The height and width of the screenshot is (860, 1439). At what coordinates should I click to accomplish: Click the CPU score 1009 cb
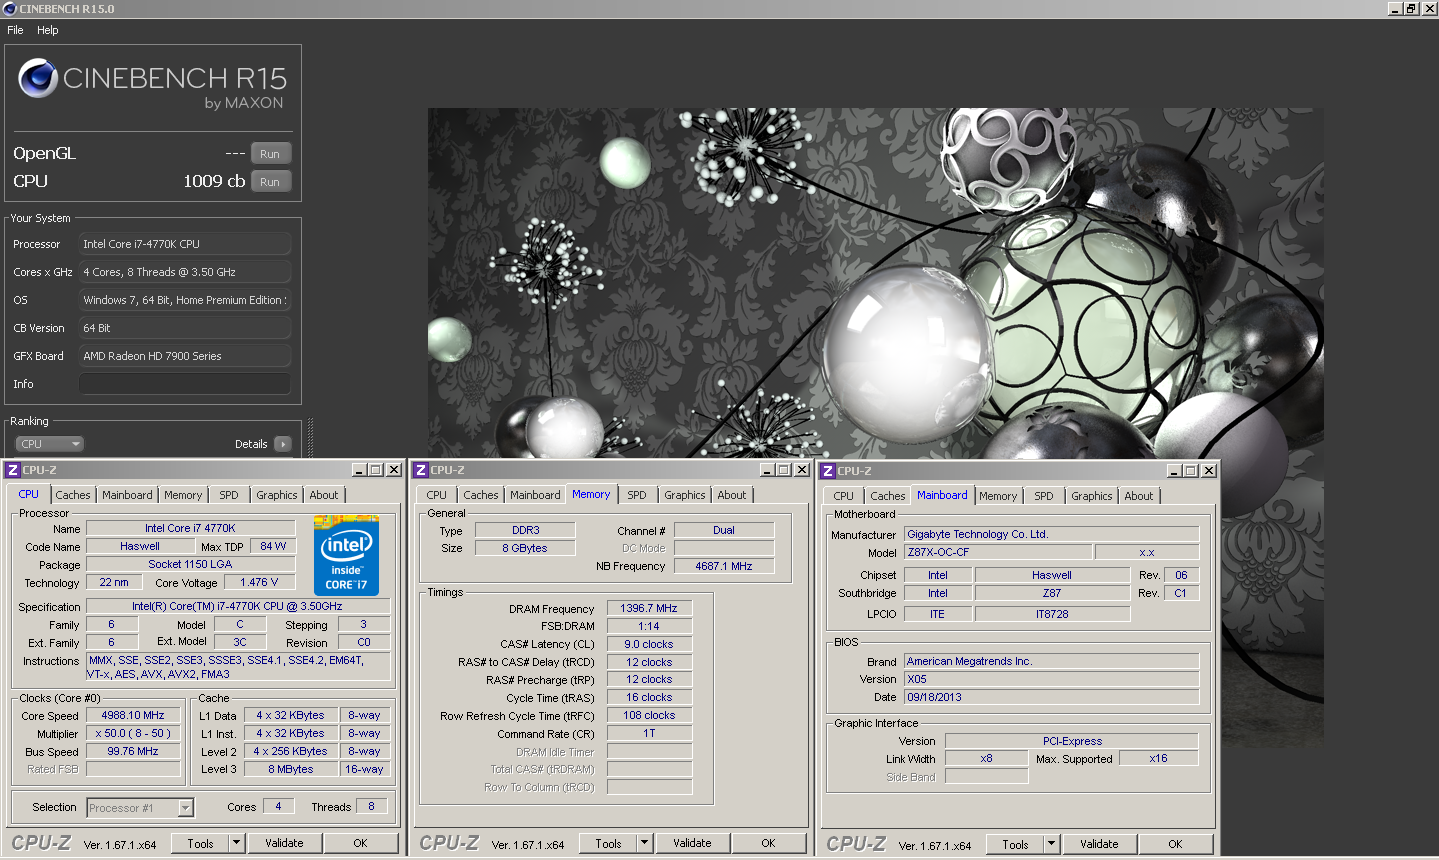[214, 181]
